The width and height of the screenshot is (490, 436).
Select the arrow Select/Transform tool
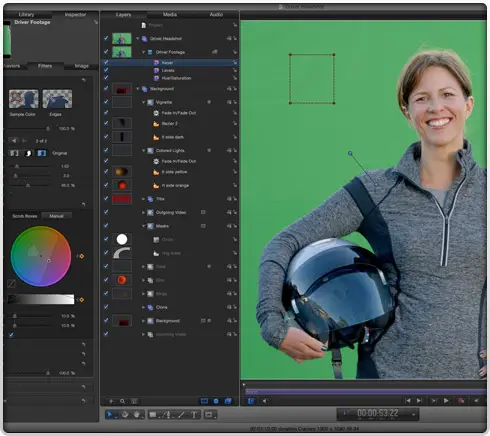(x=109, y=415)
